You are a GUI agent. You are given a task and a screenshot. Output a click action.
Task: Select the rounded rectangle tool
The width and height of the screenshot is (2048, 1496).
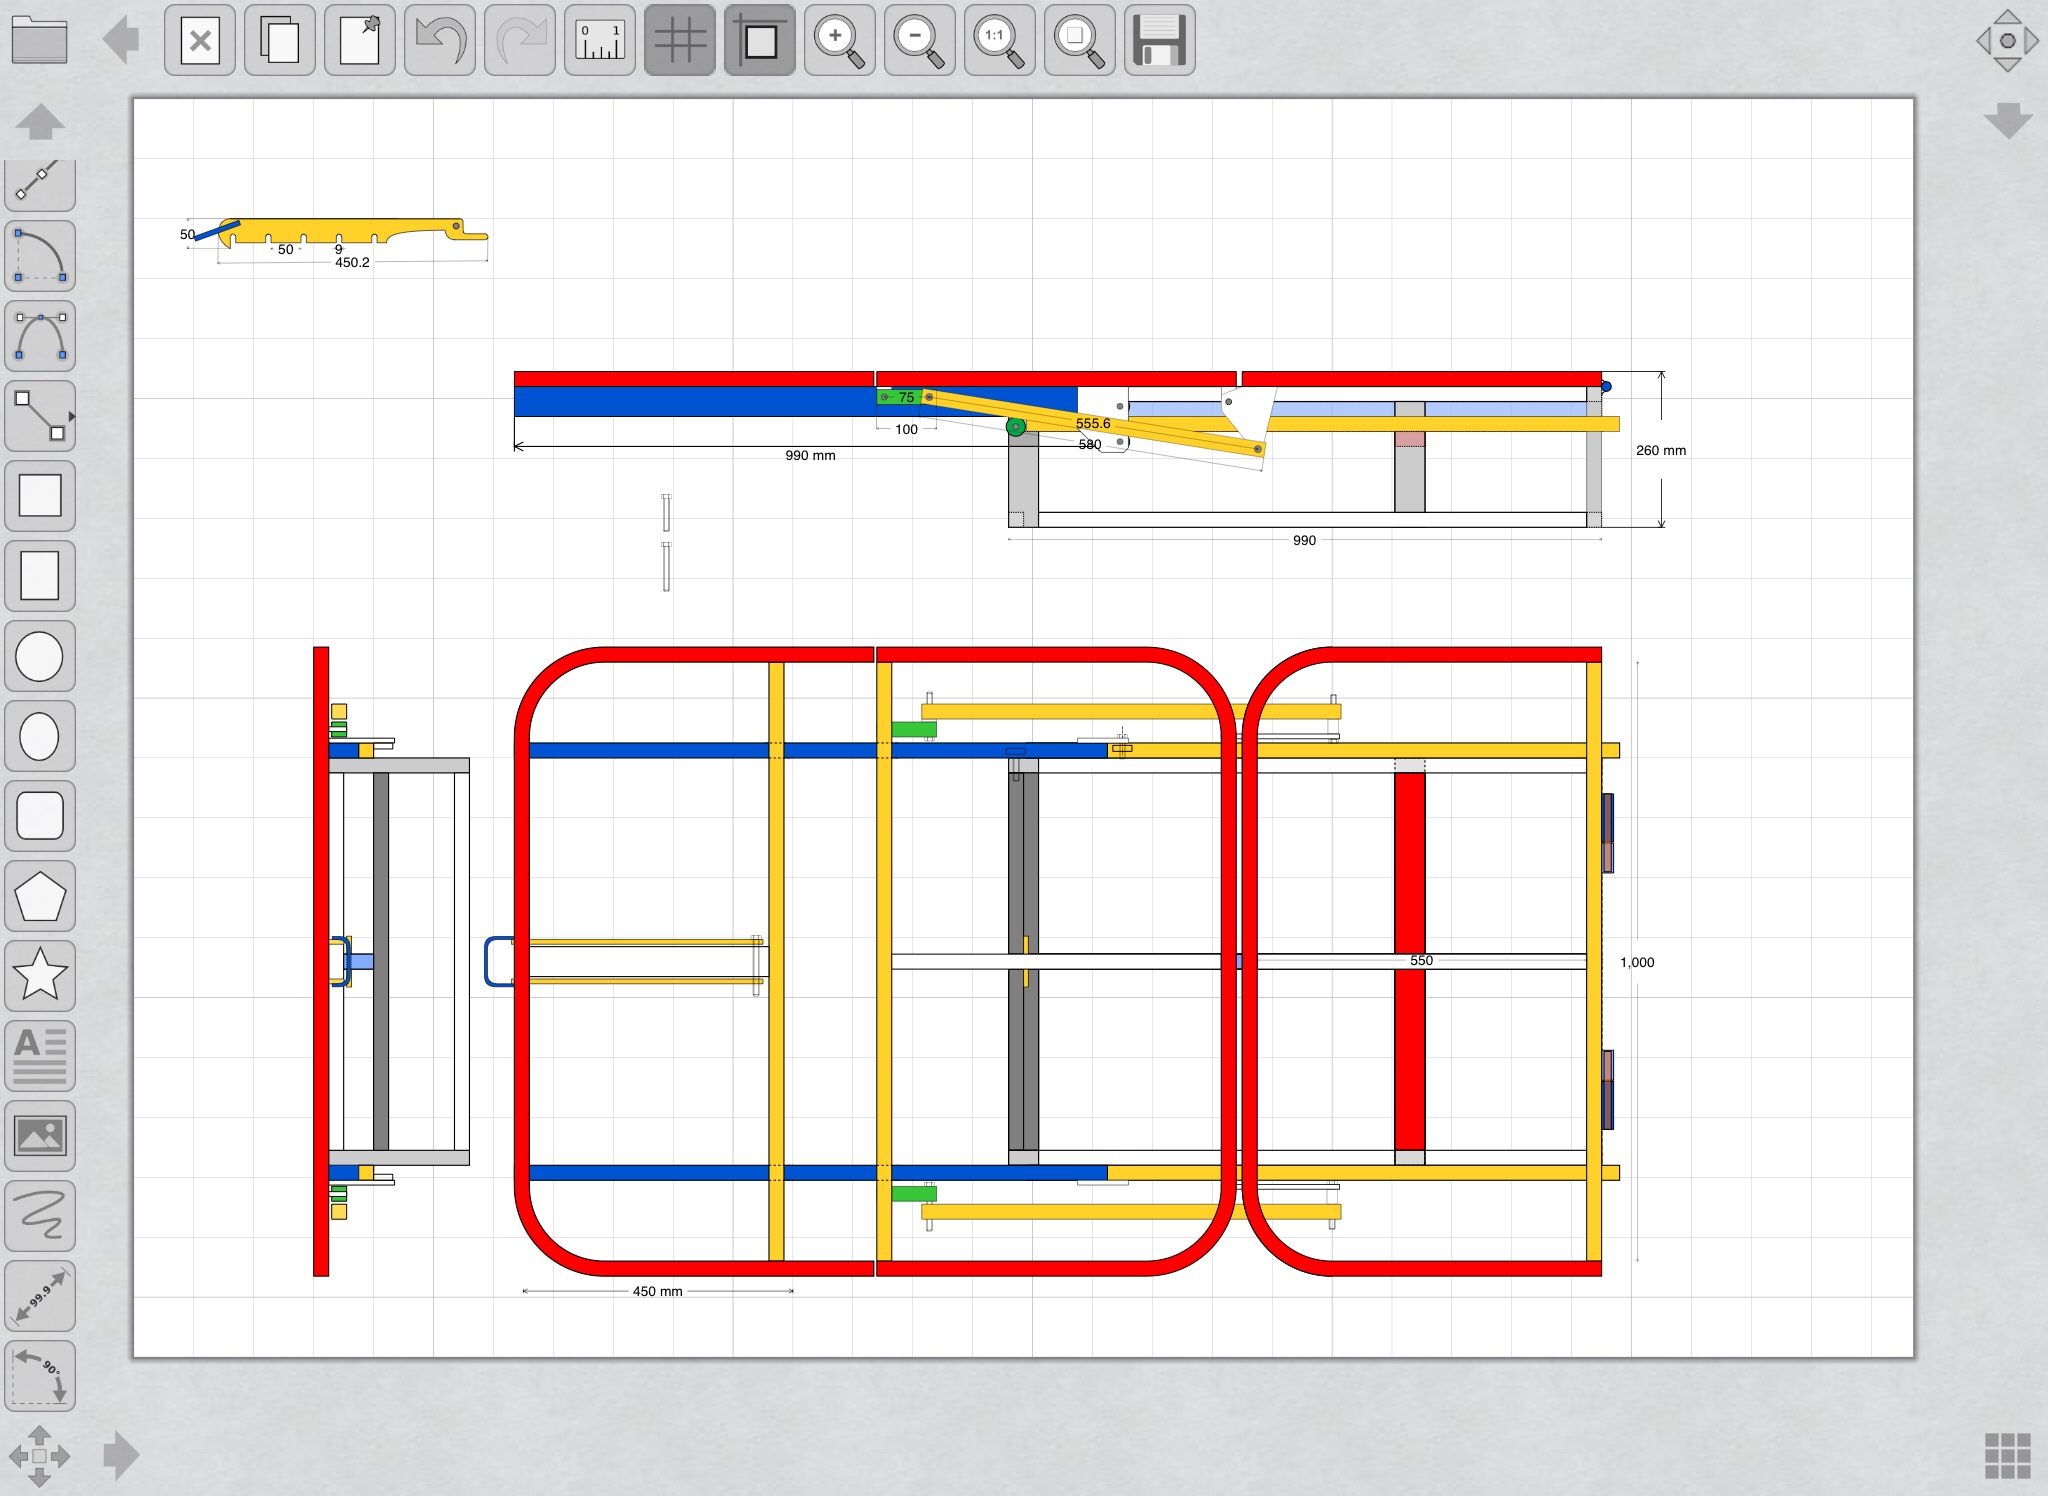click(40, 816)
